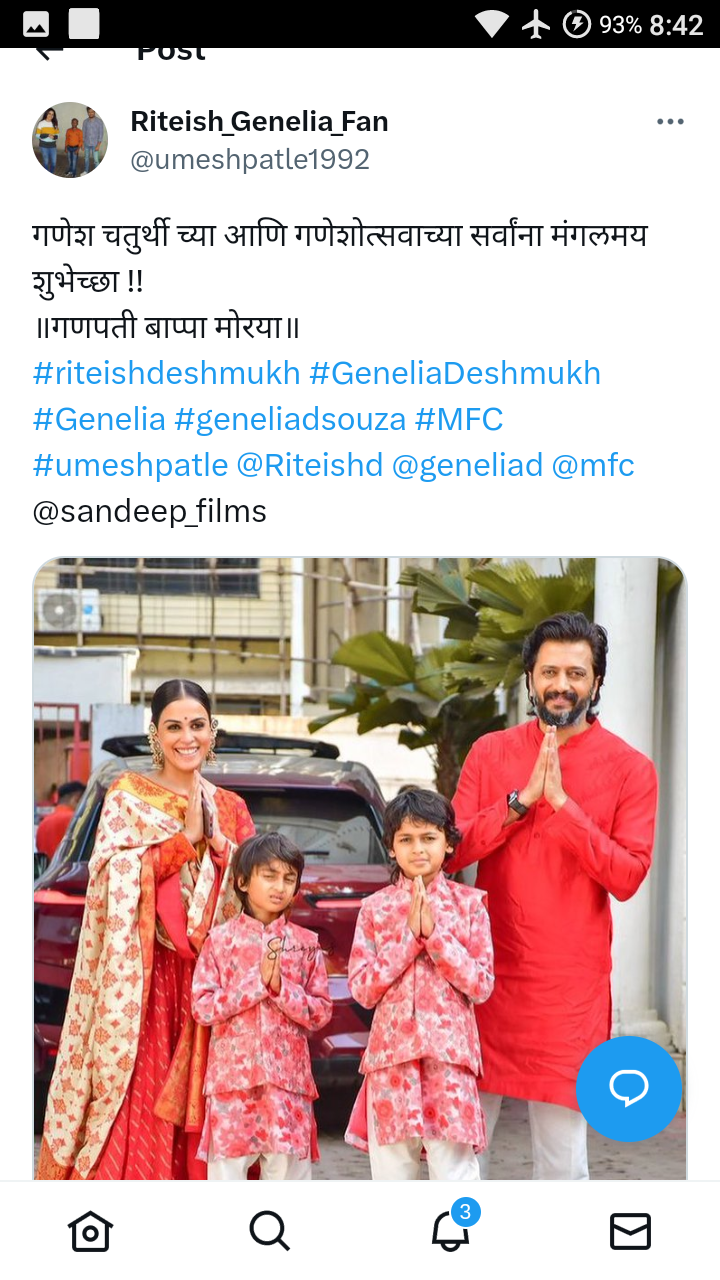The width and height of the screenshot is (720, 1280).
Task: Open the #GeneliaDeshmukh hashtag
Action: [x=455, y=373]
